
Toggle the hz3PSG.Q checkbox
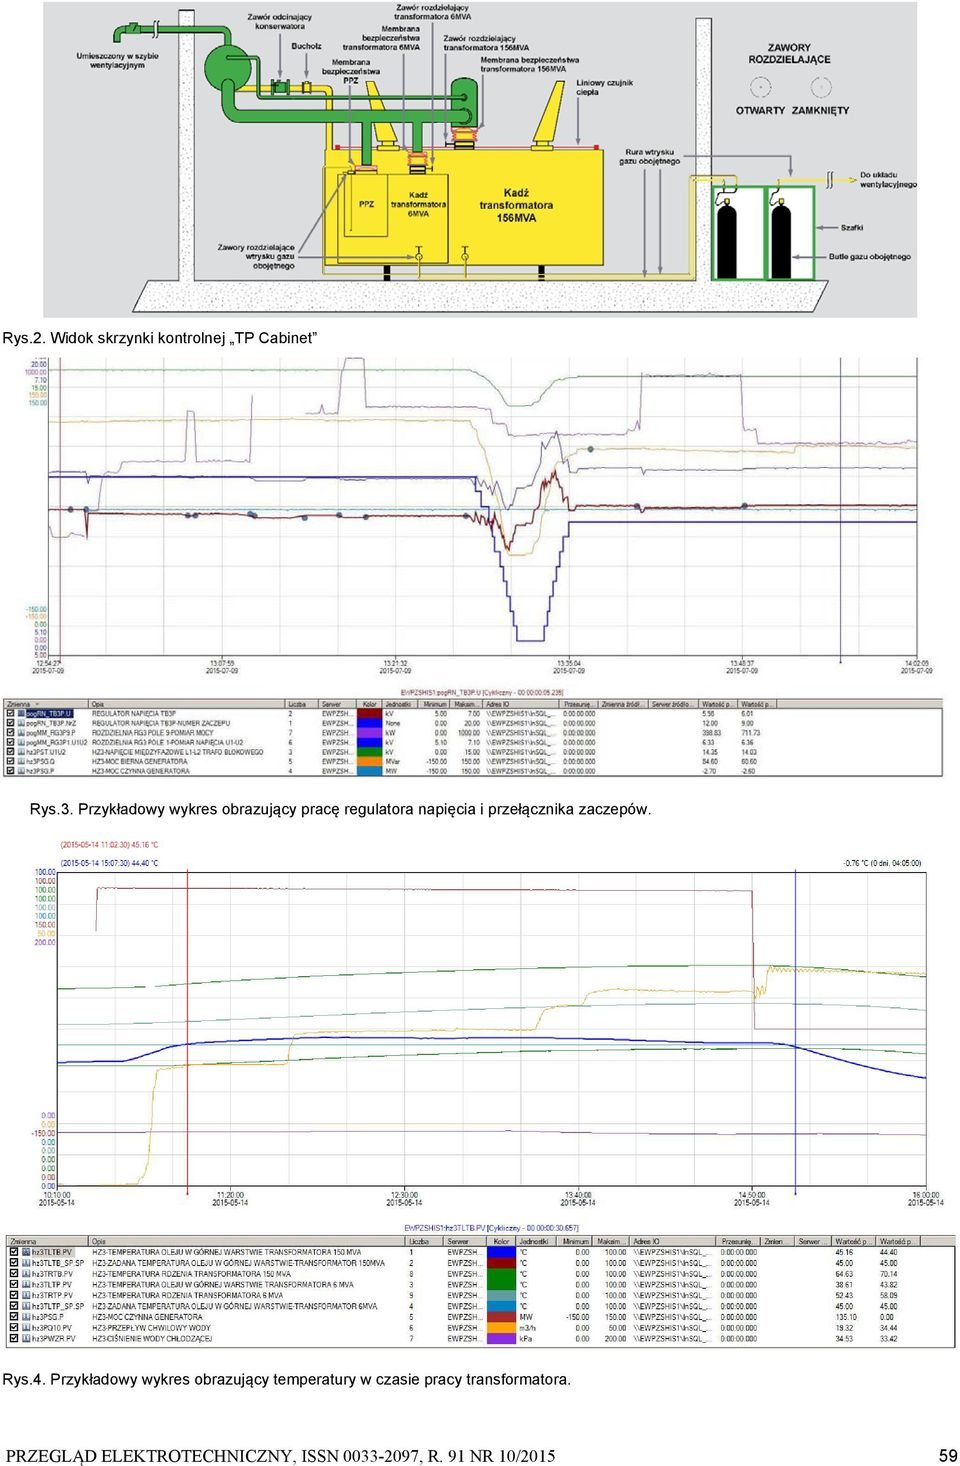coord(11,761)
